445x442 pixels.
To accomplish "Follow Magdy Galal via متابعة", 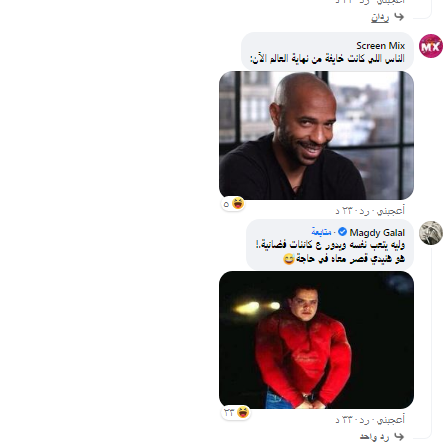I will [x=321, y=232].
